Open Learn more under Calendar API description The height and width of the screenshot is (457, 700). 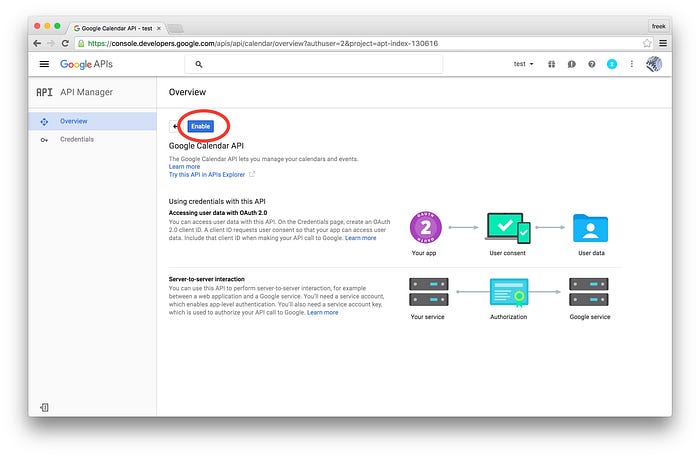pos(184,166)
